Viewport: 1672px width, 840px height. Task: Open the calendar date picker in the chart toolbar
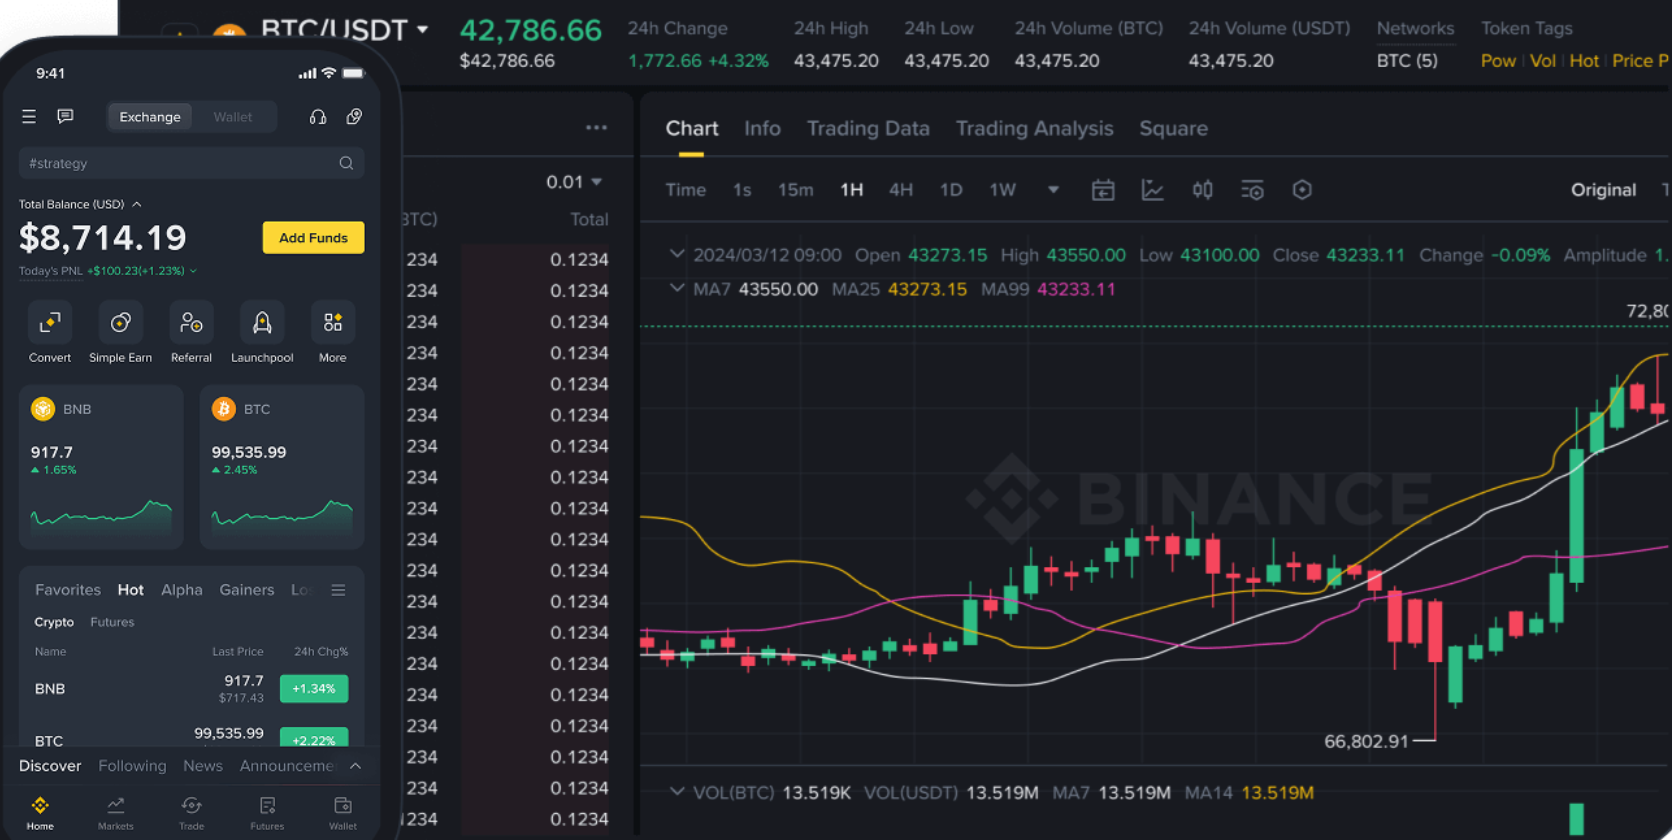(x=1103, y=190)
